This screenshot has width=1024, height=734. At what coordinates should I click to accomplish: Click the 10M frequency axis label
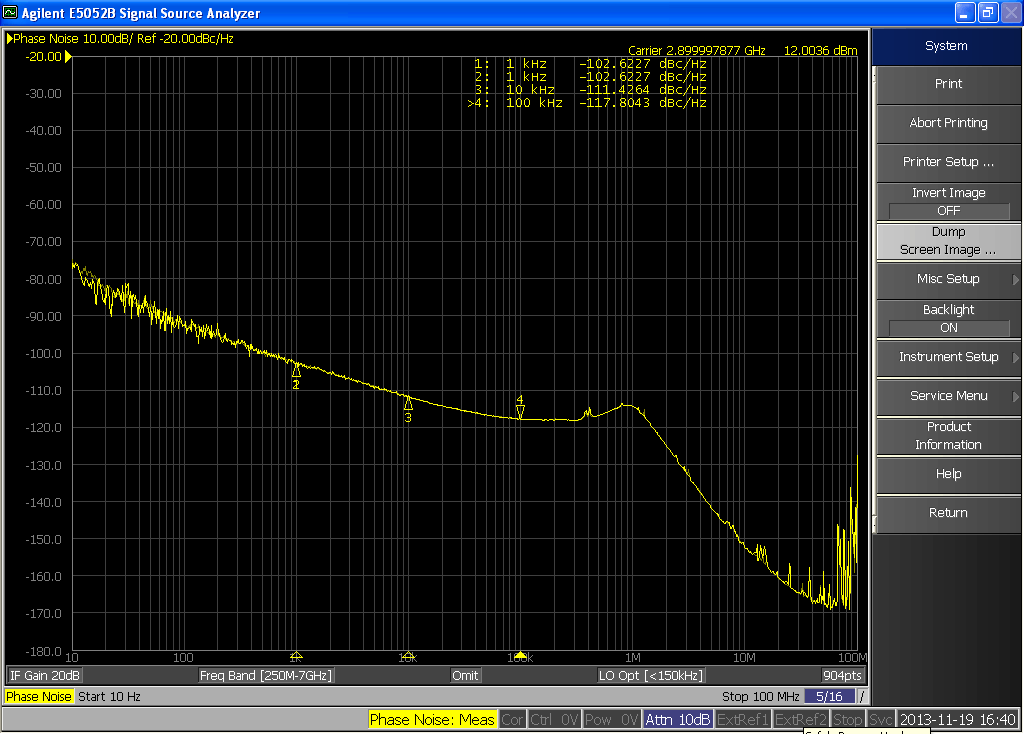744,658
